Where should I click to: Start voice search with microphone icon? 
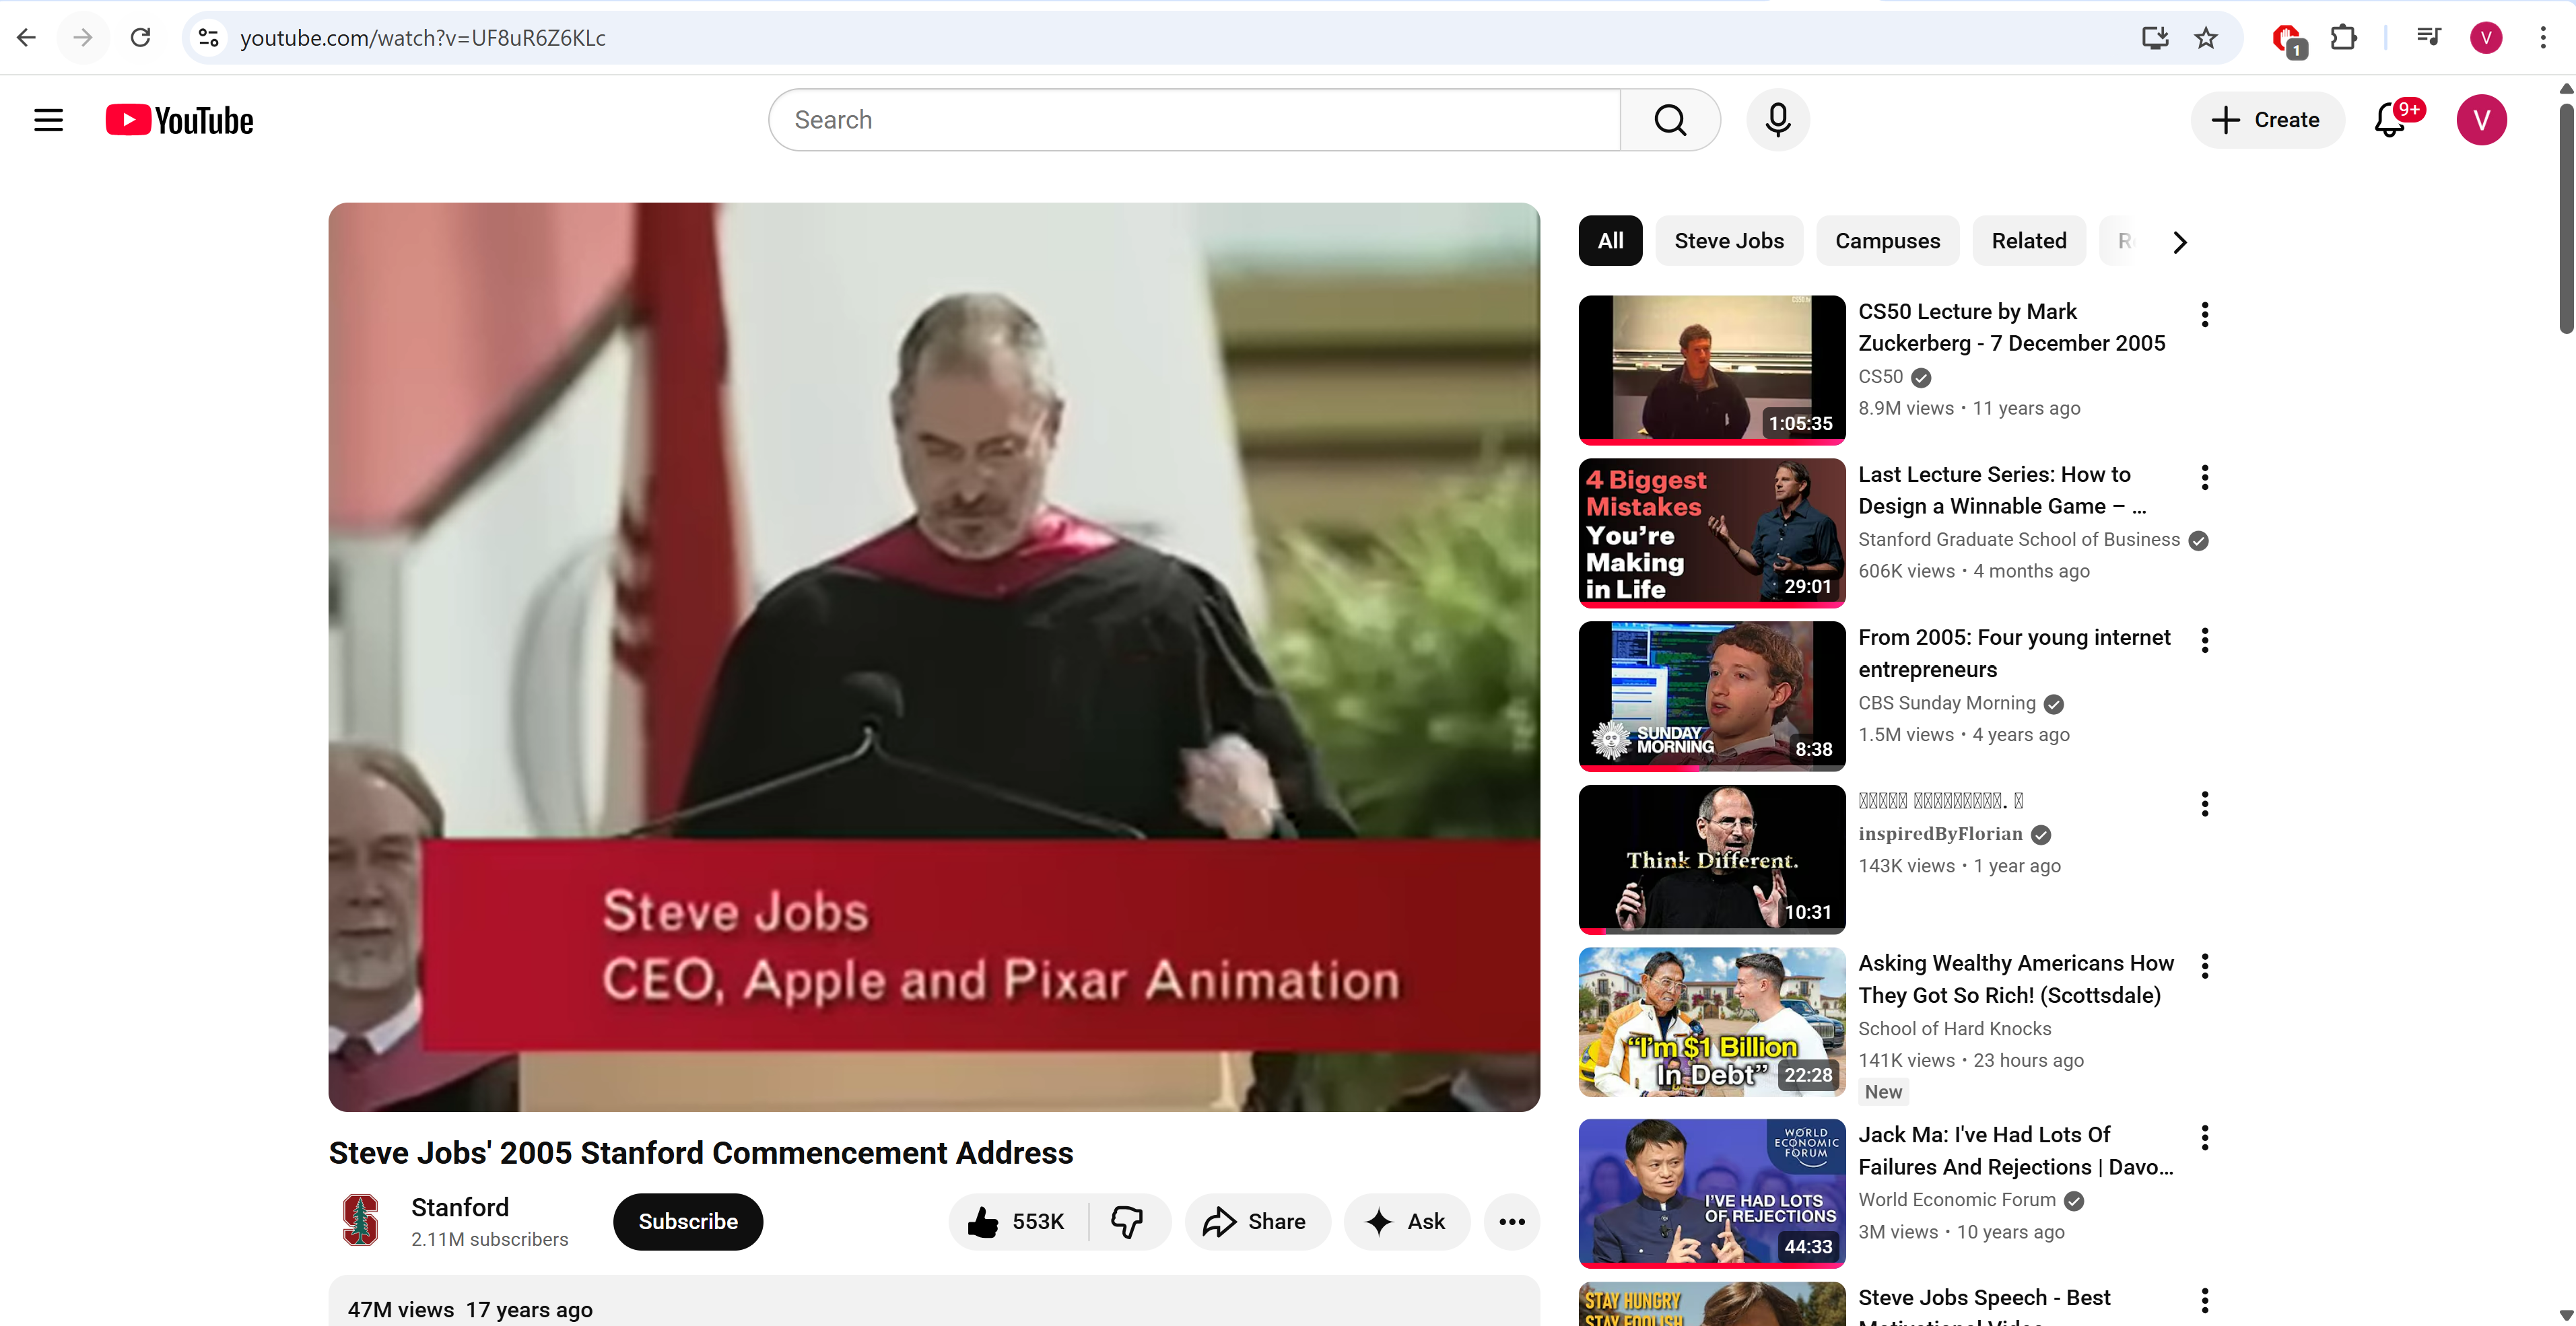coord(1777,120)
